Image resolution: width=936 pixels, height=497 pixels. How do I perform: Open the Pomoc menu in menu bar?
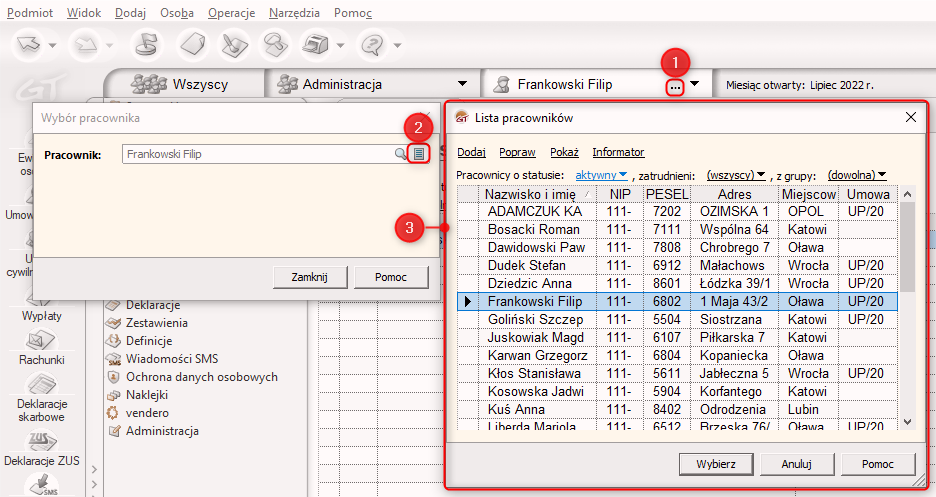pos(353,13)
